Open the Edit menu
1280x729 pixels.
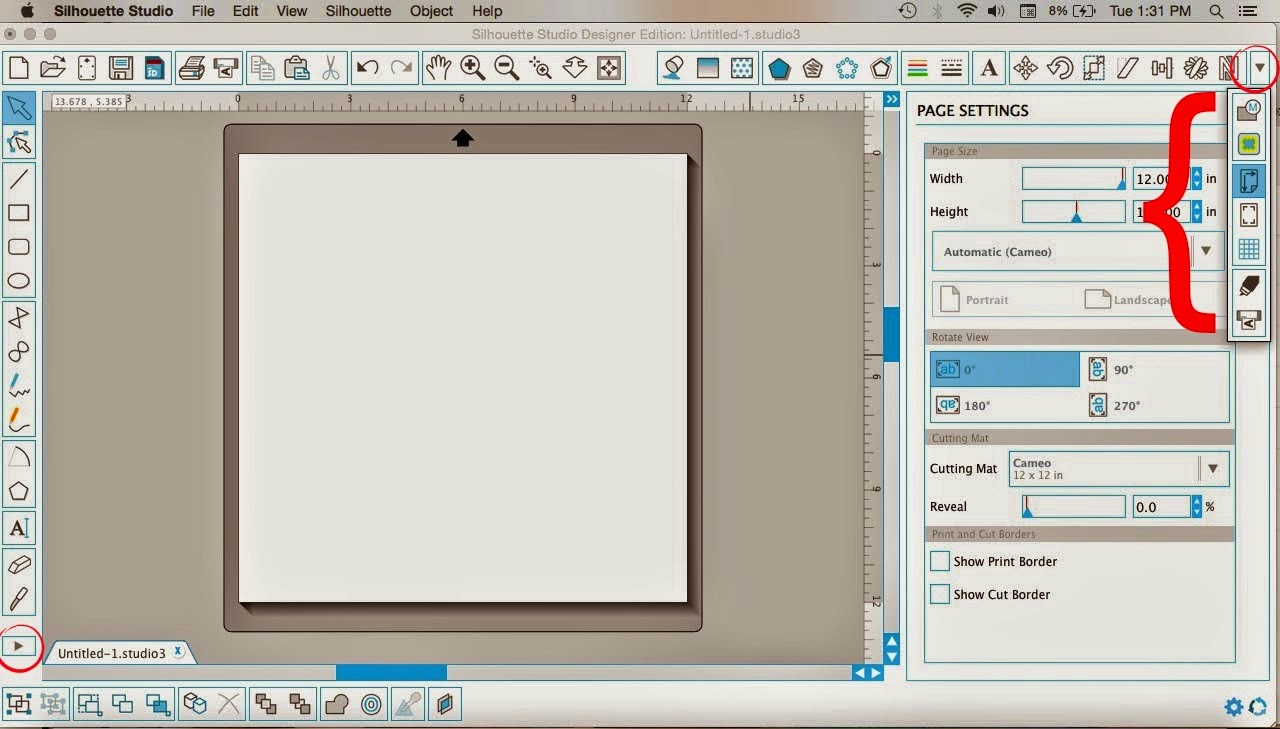245,11
